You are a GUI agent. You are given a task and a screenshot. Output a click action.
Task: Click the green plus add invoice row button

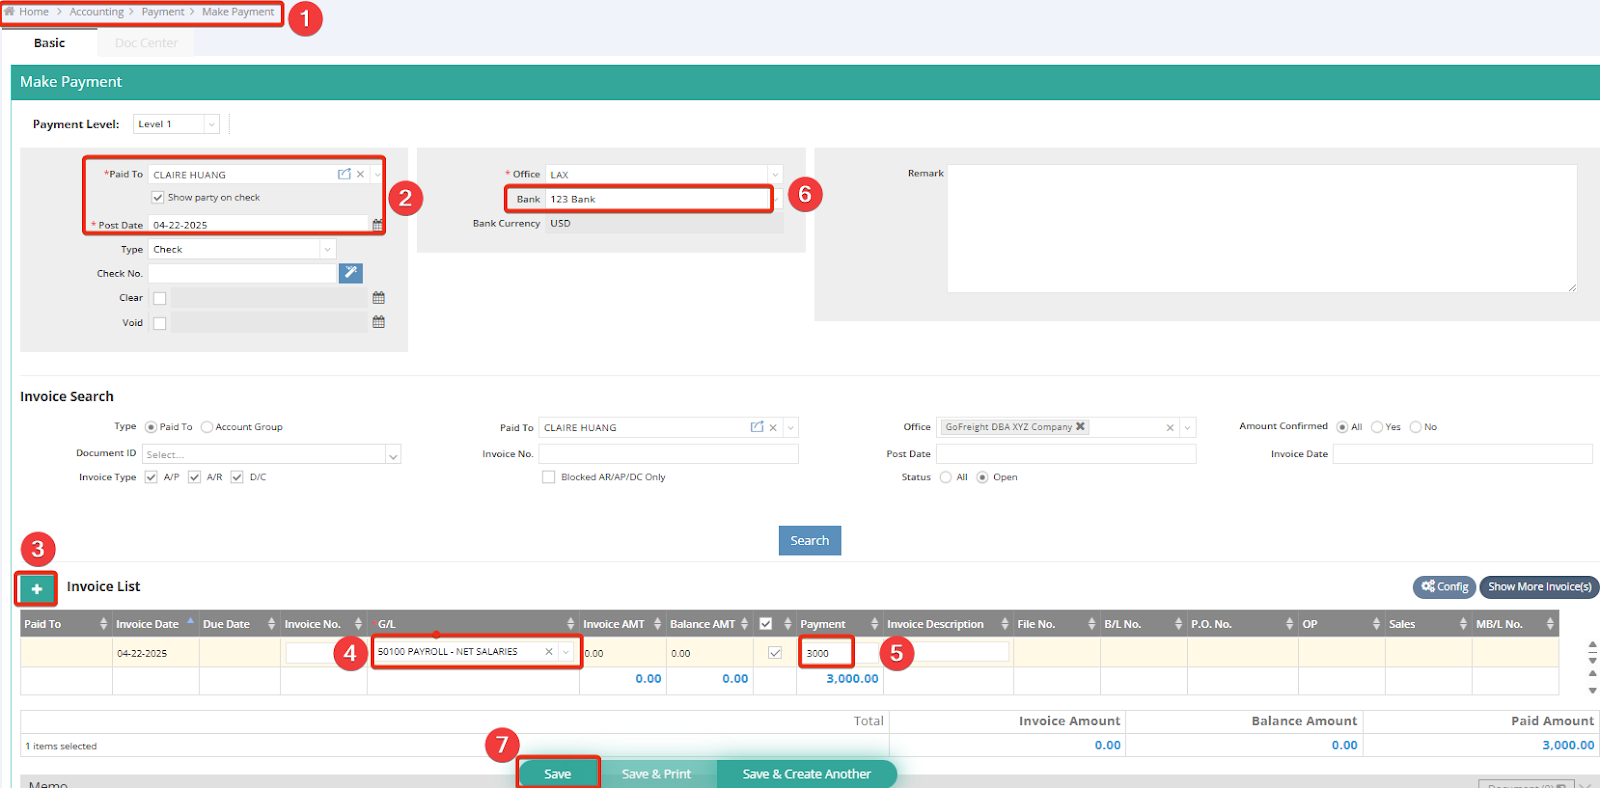[x=36, y=589]
